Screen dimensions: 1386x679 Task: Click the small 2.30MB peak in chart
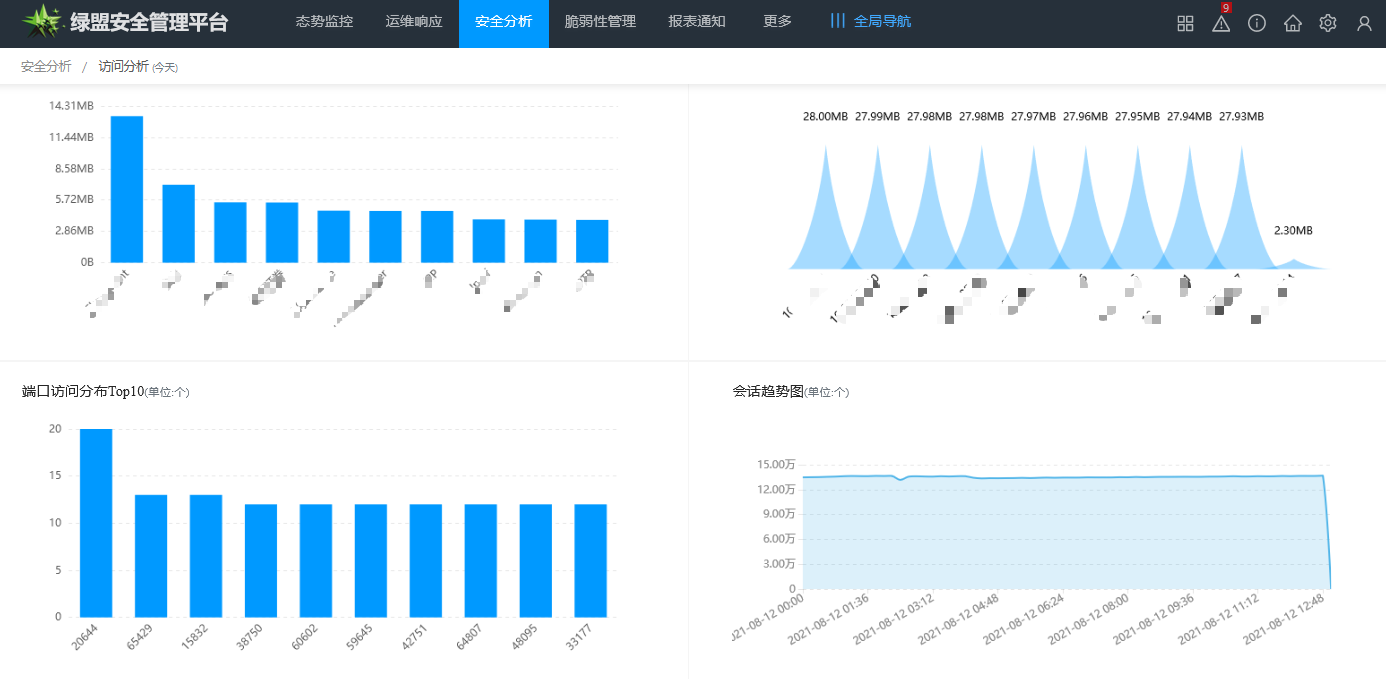[x=1294, y=264]
